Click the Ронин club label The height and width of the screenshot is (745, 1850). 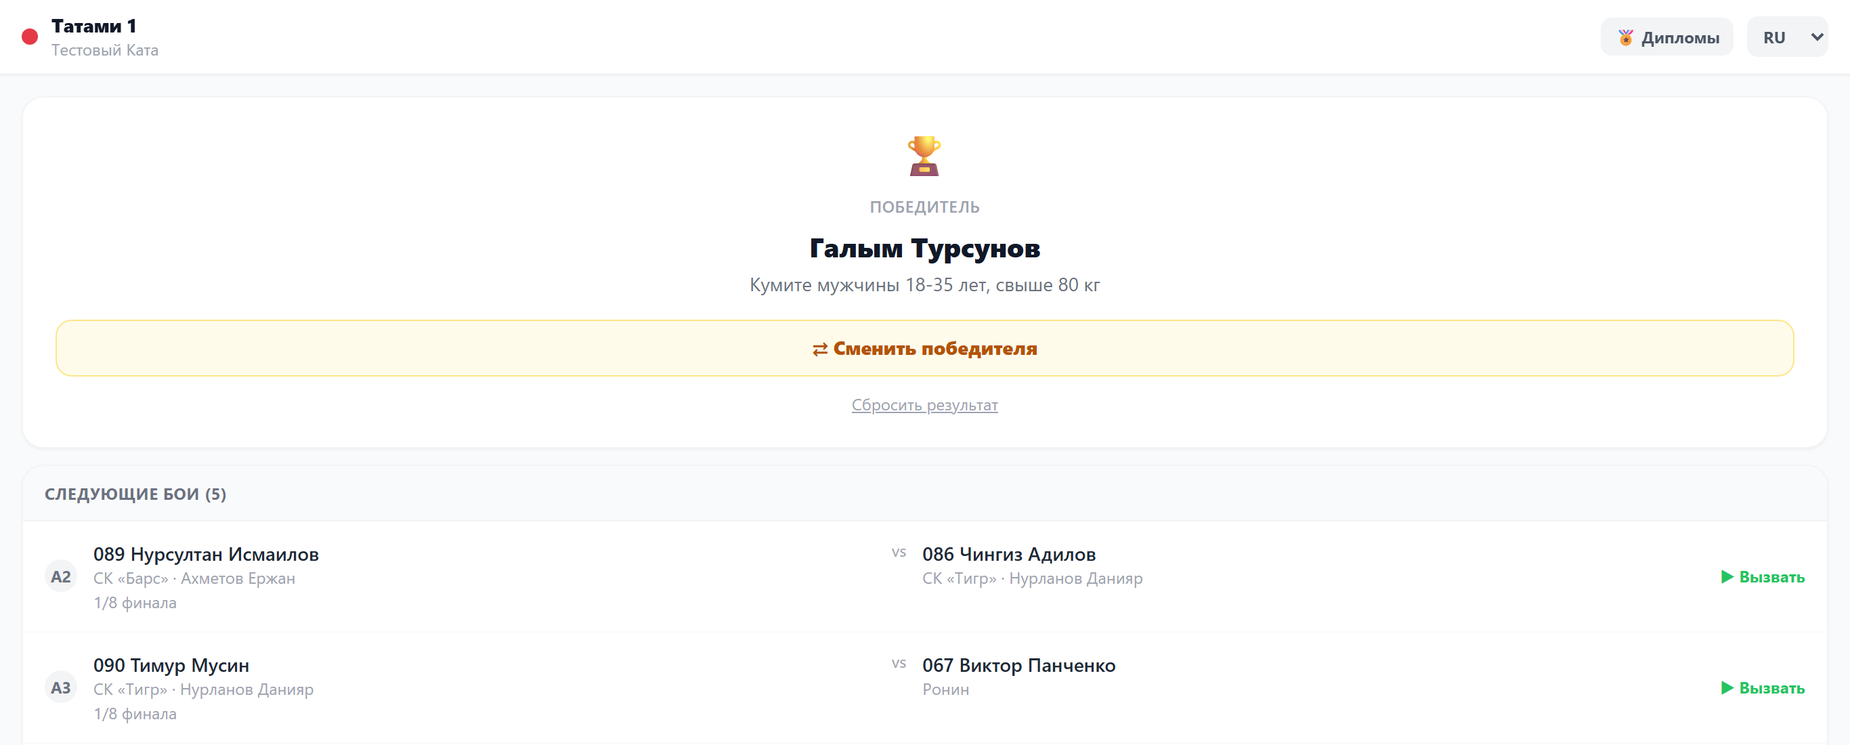click(x=946, y=689)
